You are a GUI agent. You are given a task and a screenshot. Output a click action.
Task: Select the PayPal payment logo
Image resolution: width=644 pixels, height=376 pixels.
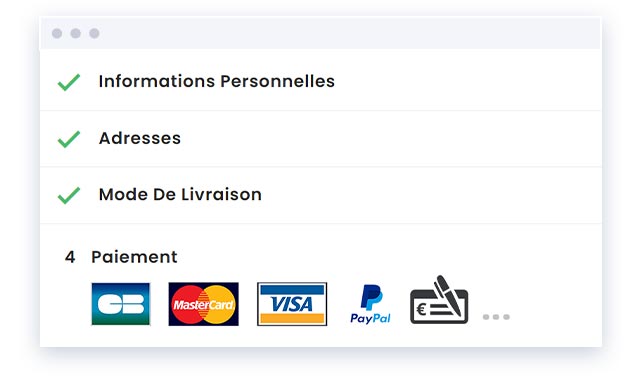(x=370, y=304)
